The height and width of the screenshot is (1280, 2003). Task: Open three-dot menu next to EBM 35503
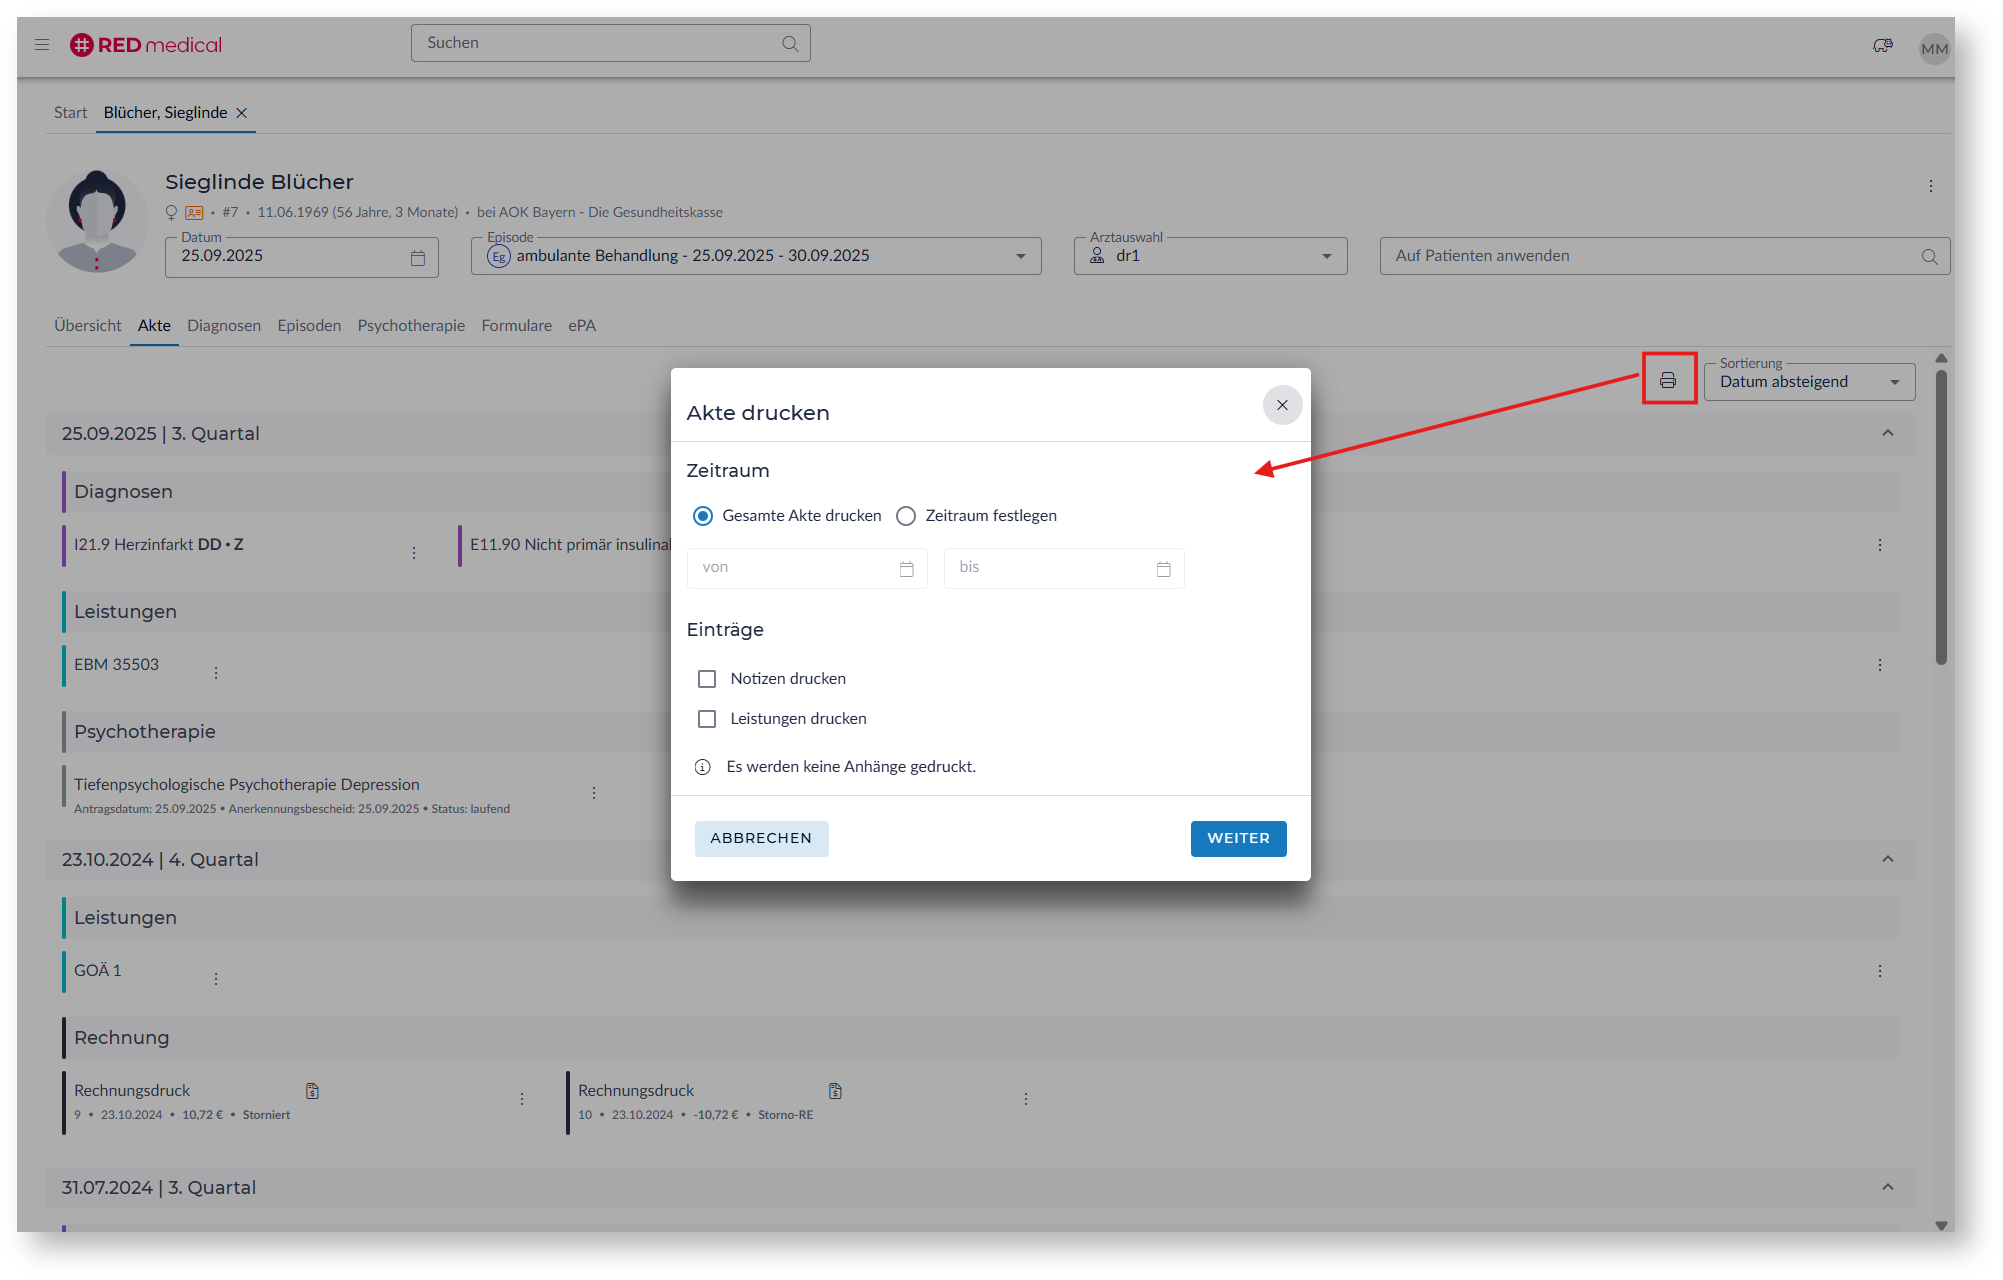pos(216,673)
